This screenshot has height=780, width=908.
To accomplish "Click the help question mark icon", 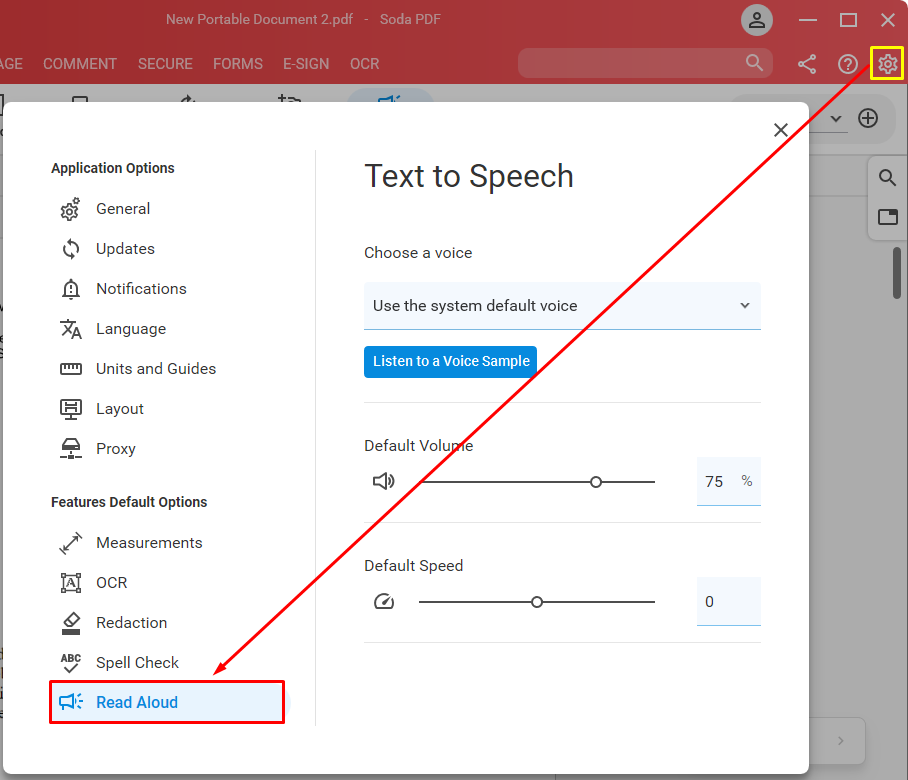I will pyautogui.click(x=848, y=64).
